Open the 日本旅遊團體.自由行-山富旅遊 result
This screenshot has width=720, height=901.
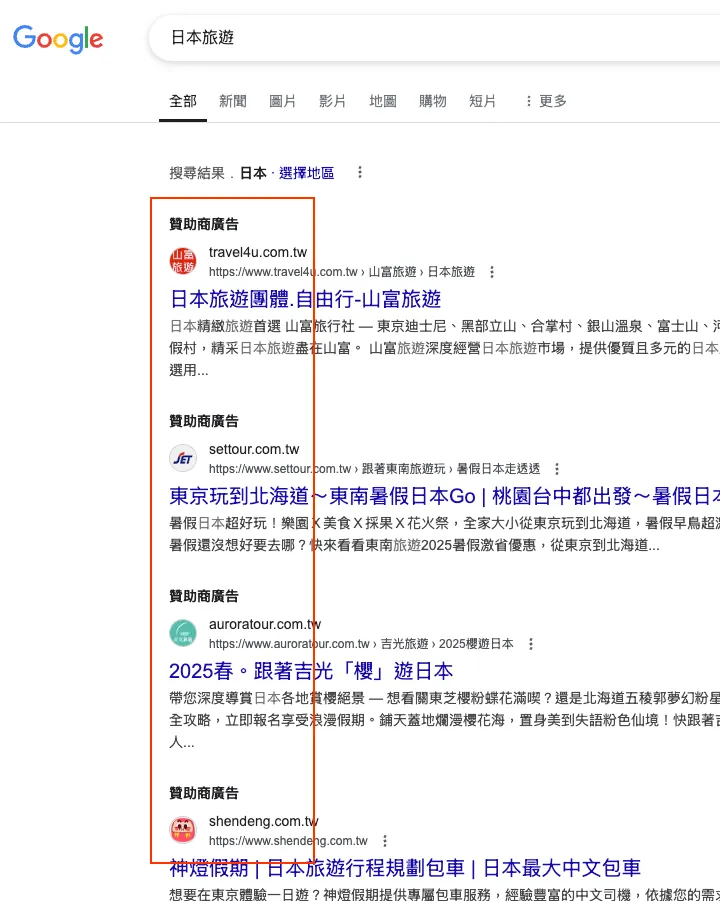(x=305, y=299)
